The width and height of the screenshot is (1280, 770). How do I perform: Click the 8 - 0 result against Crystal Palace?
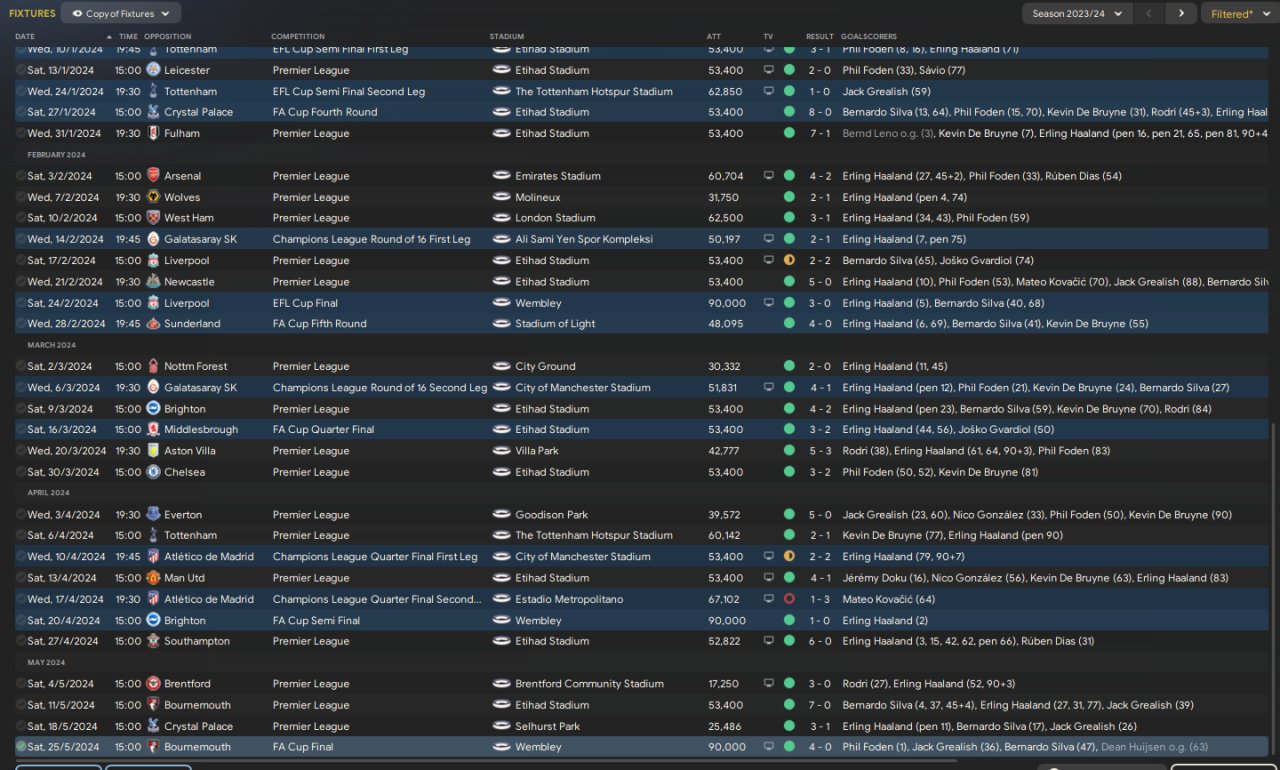point(819,112)
